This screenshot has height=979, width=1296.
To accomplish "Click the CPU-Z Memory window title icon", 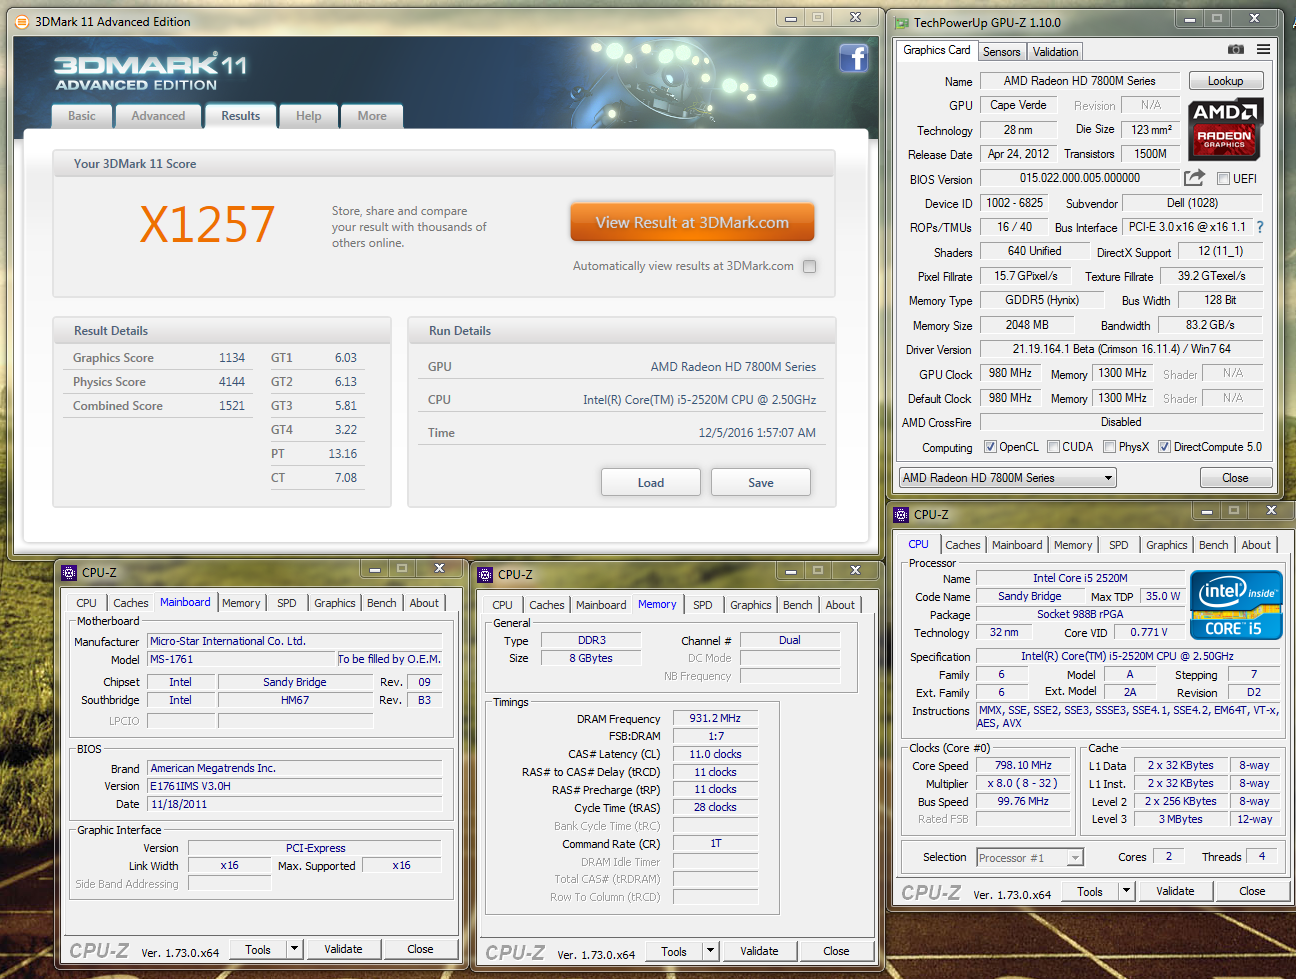I will click(485, 575).
